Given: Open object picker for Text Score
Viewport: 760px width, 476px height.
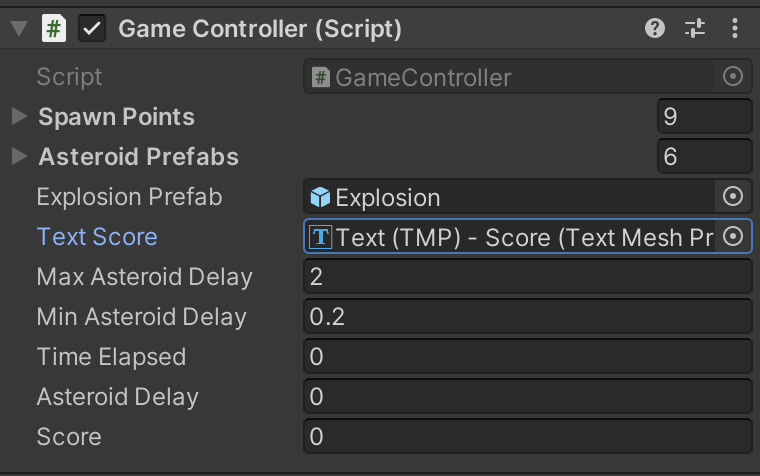Looking at the screenshot, I should click(733, 236).
